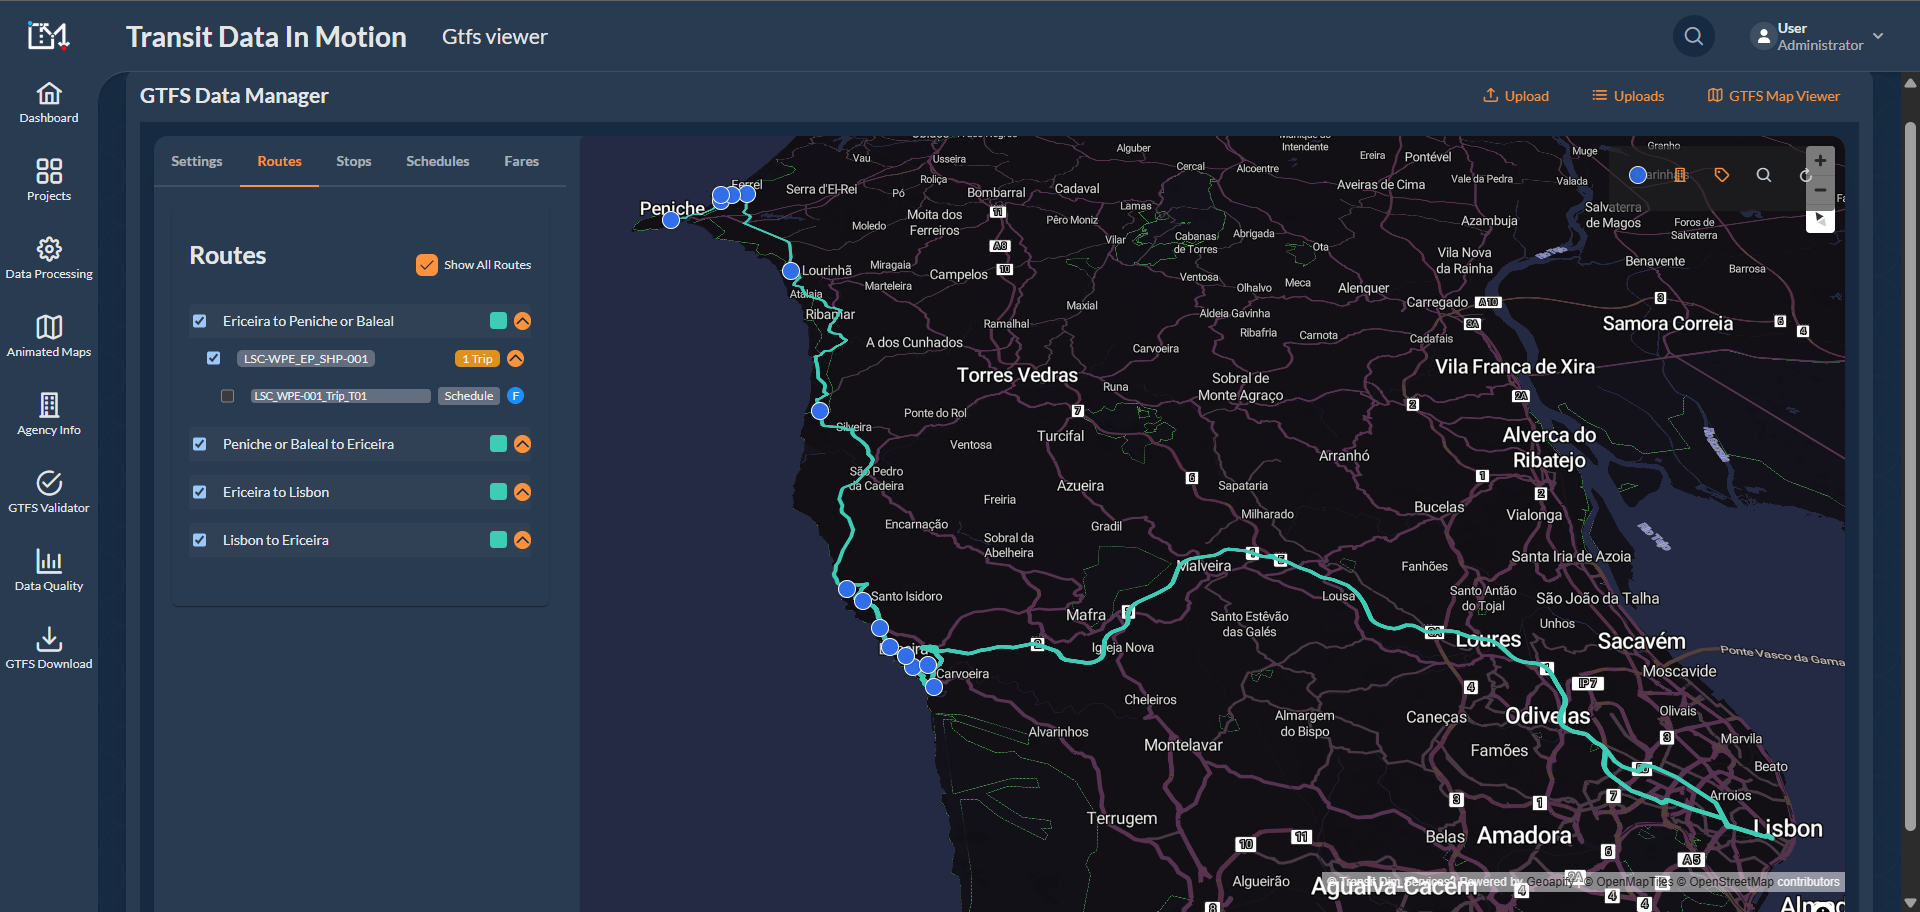Open the Fares tab
1920x912 pixels.
(x=521, y=161)
